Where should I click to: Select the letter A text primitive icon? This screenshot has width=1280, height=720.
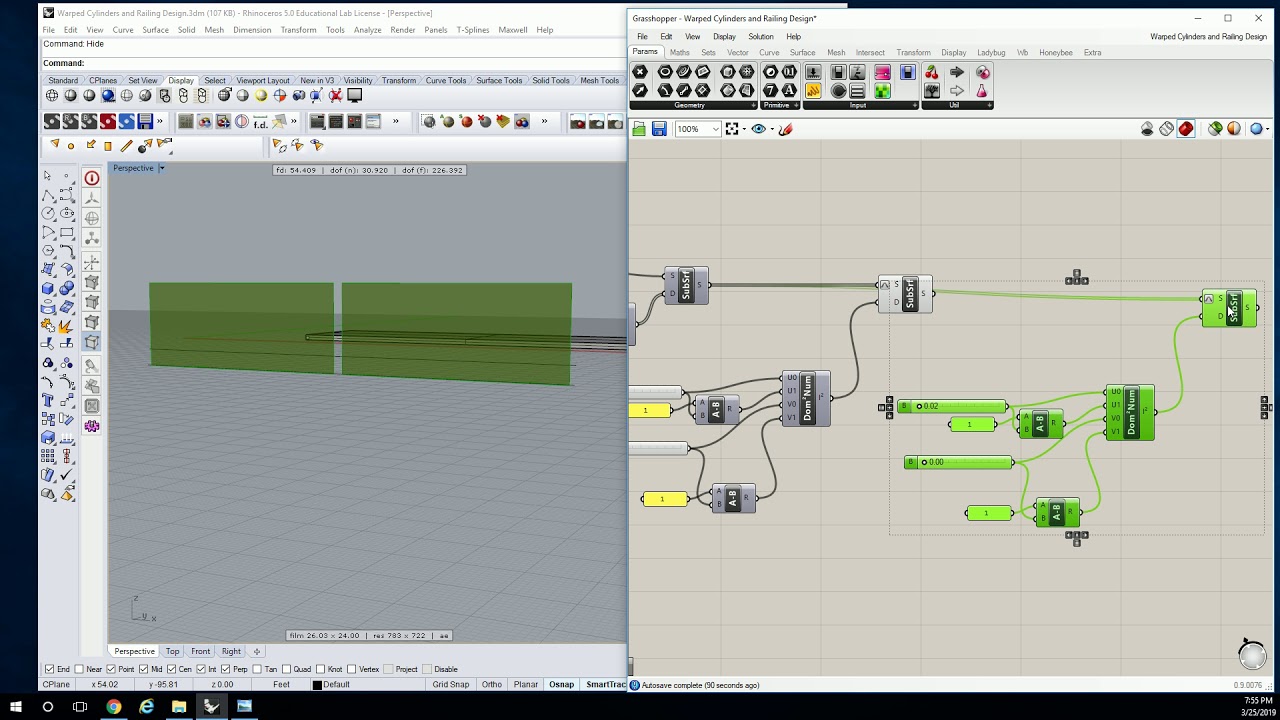(789, 91)
